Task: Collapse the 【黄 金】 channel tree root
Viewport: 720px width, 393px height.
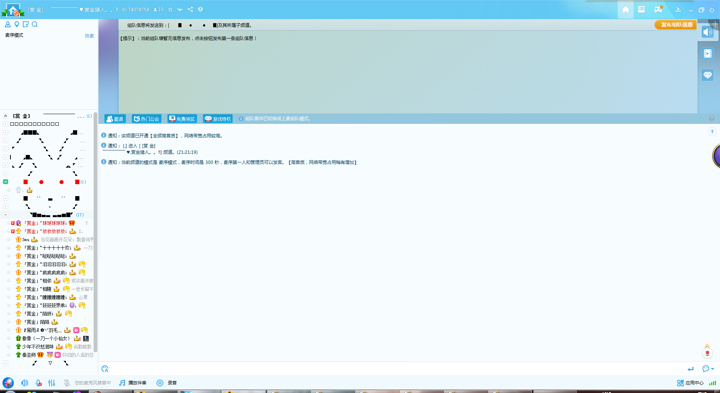Action: point(6,116)
